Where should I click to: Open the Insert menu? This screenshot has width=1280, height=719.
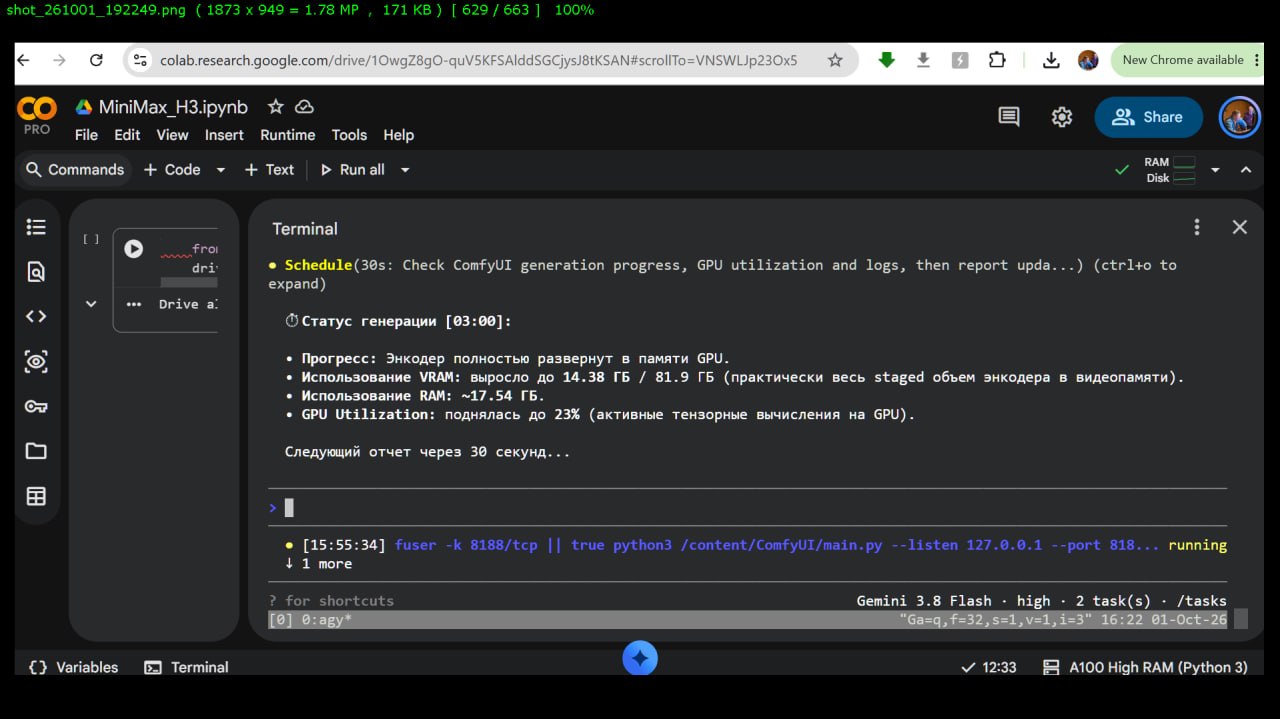click(x=224, y=135)
